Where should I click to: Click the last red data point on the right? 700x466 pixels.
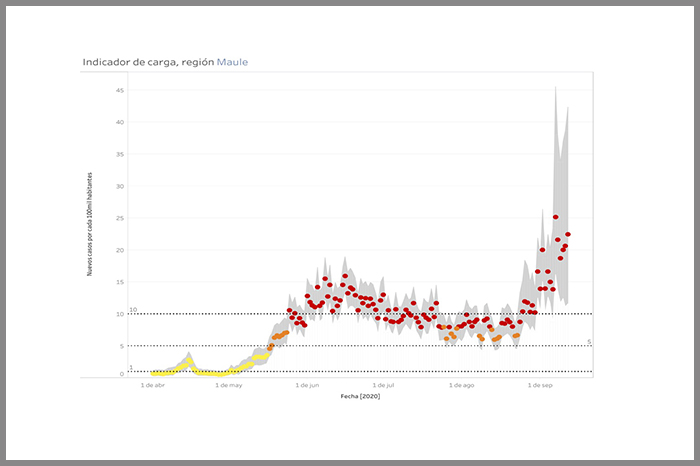(x=568, y=234)
